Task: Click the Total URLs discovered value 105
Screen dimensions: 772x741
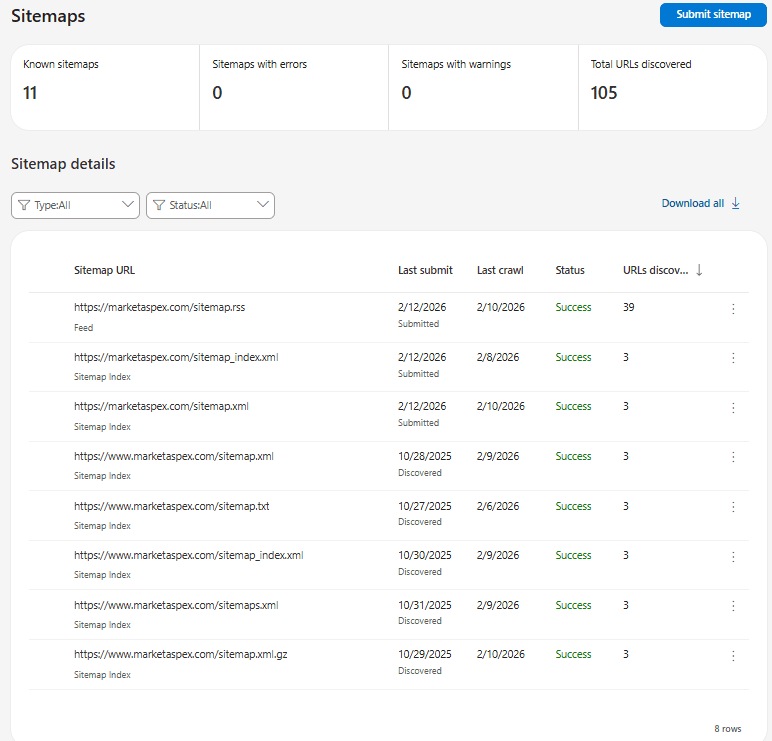Action: click(x=604, y=93)
